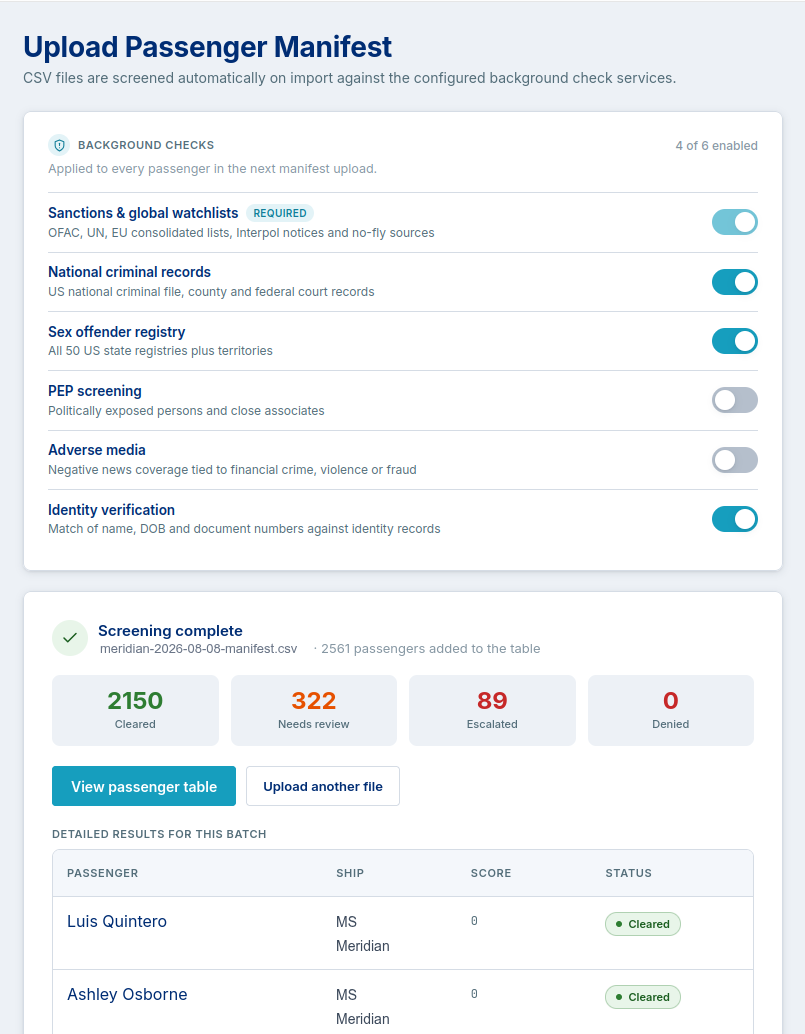Disable National criminal records check
This screenshot has height=1034, width=805.
734,282
